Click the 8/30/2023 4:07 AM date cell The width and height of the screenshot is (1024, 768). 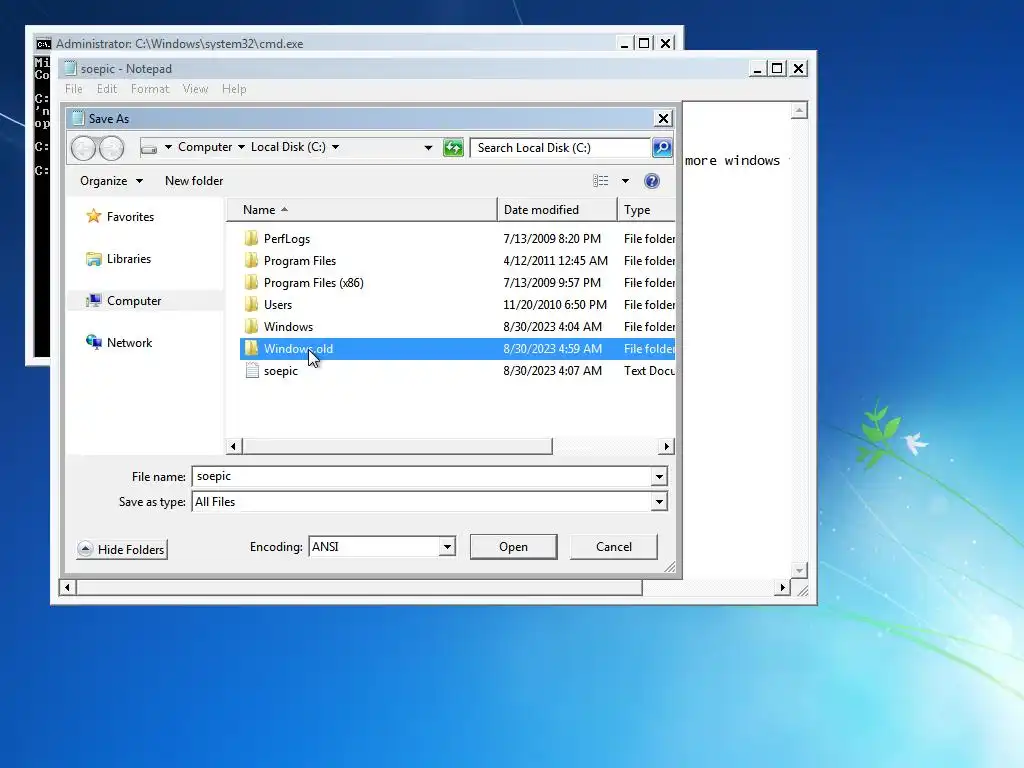[552, 371]
